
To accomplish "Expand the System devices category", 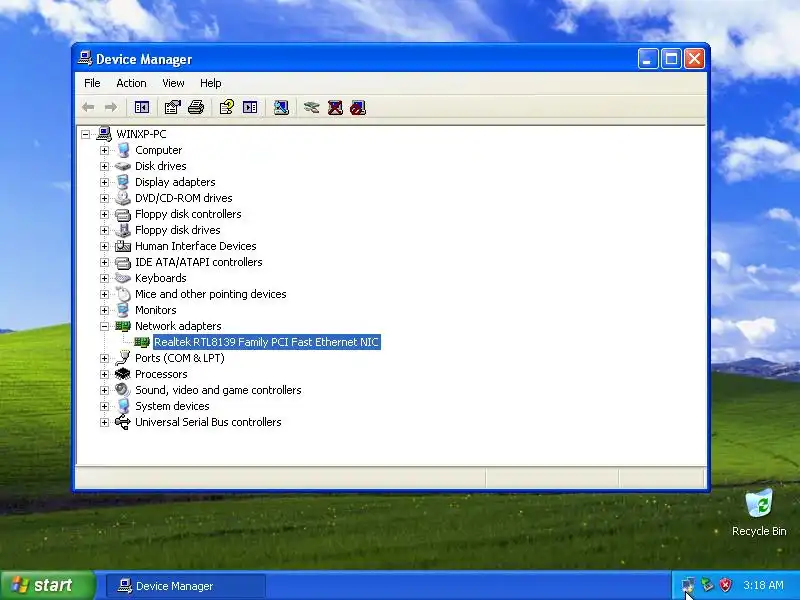I will (104, 406).
